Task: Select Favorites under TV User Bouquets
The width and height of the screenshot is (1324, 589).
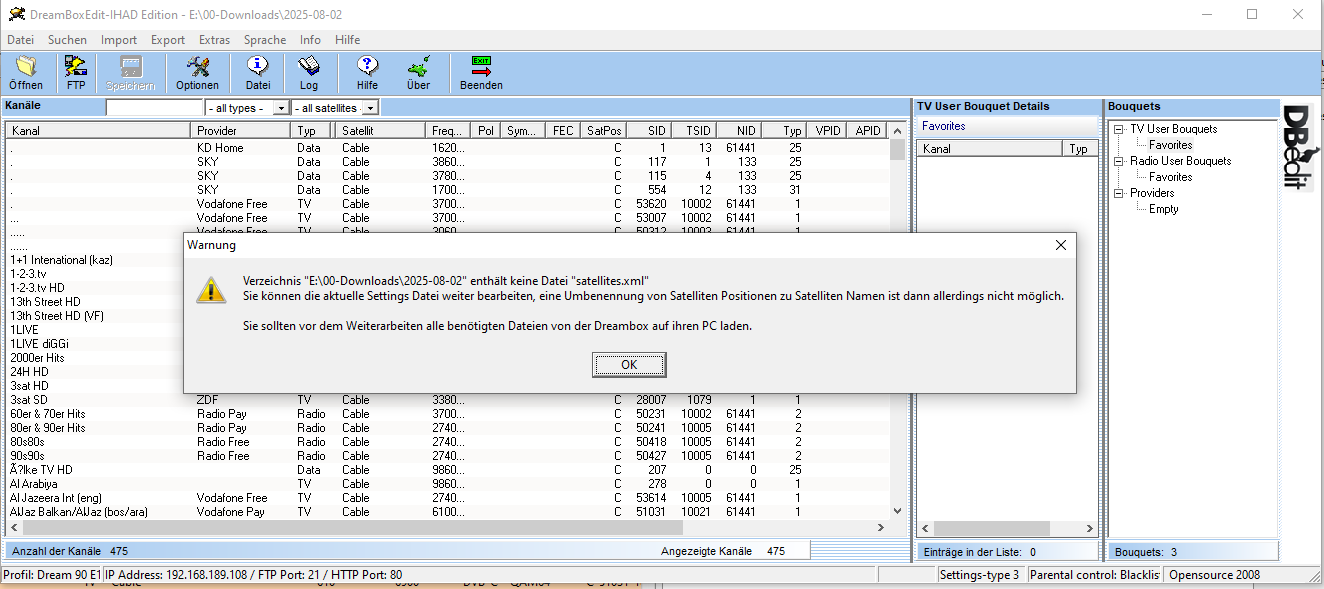Action: point(1170,145)
